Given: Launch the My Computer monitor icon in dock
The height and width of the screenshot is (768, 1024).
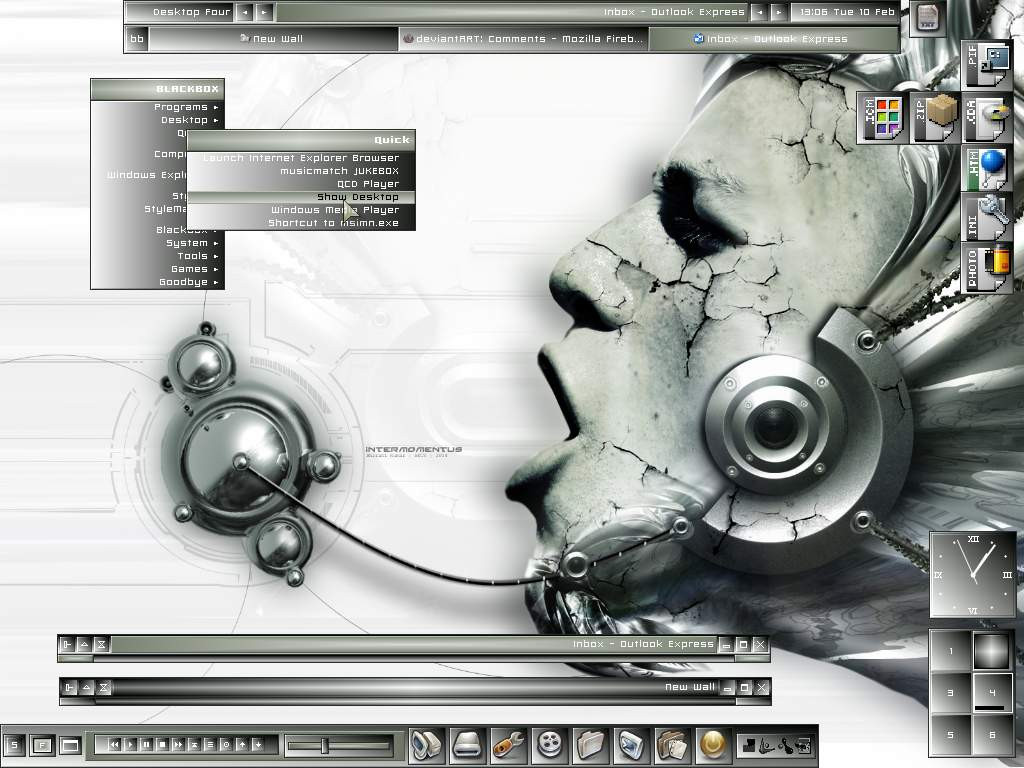Looking at the screenshot, I should click(427, 744).
